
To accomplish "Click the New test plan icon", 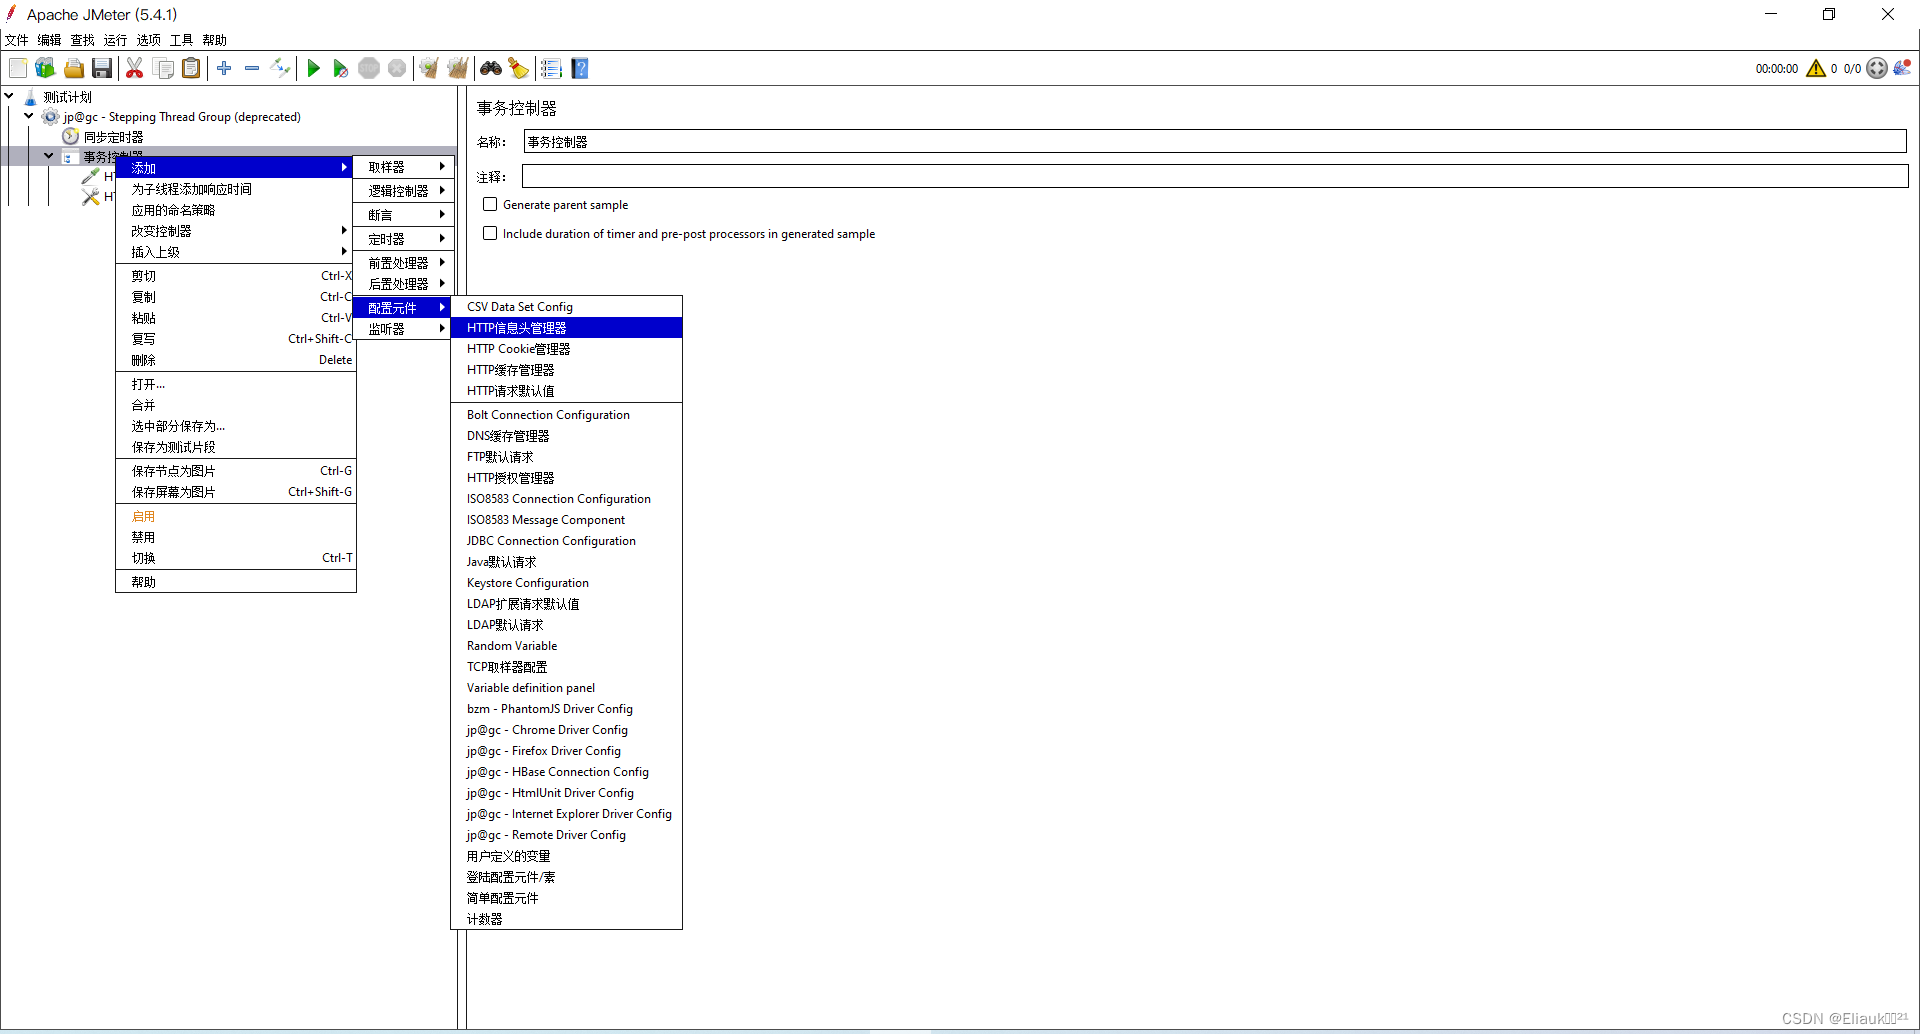I will [x=18, y=68].
